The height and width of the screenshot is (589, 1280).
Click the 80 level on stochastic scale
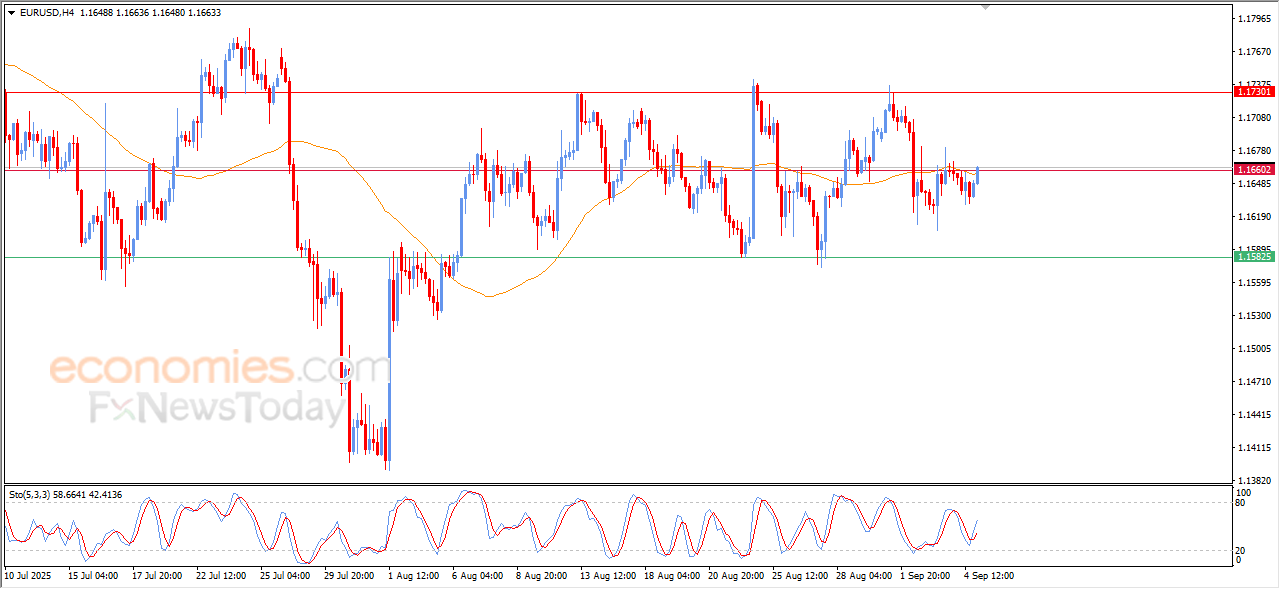tap(1242, 503)
